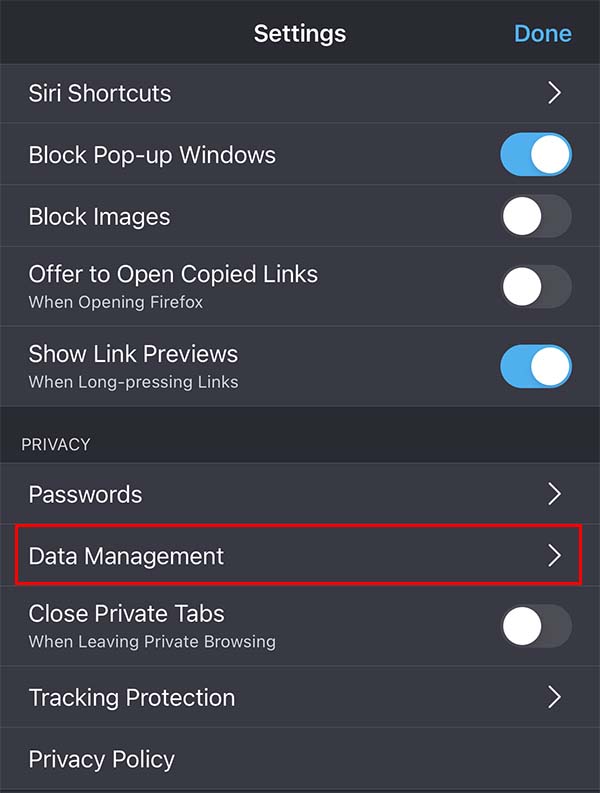This screenshot has width=600, height=793.
Task: Disable the Block Pop-up Windows switch
Action: tap(535, 155)
